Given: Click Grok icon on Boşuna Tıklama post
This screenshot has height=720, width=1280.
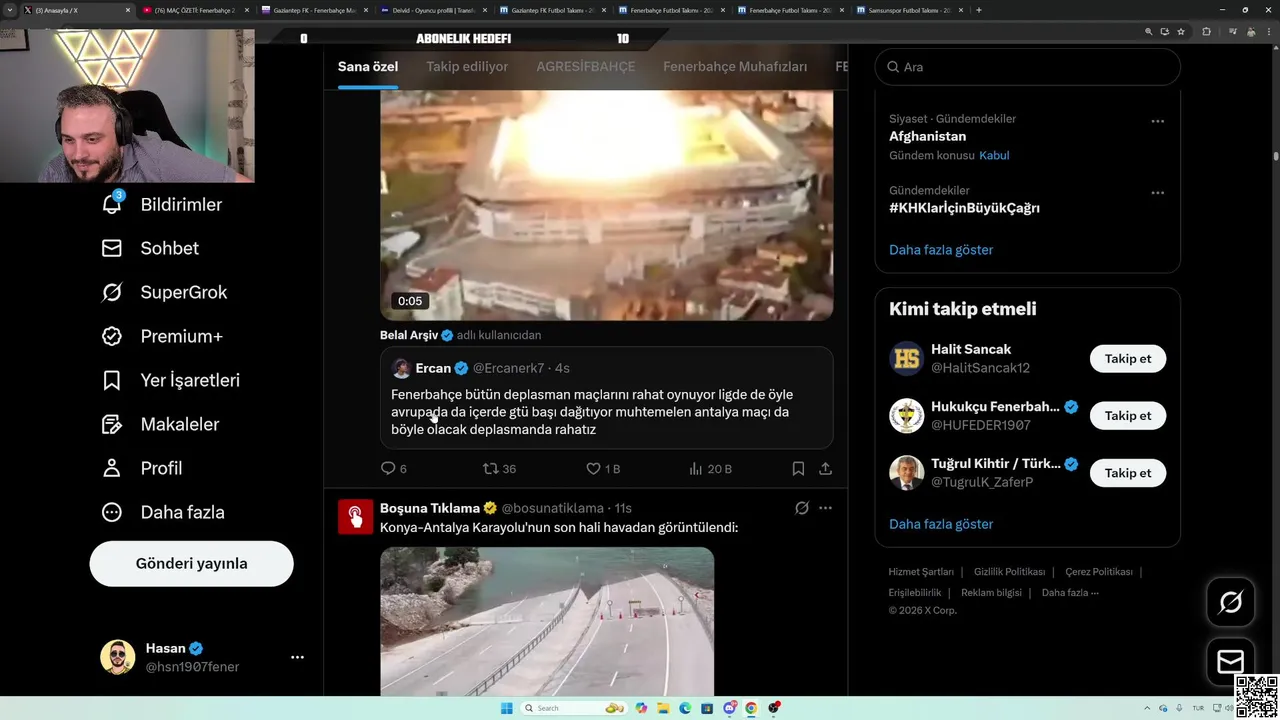Looking at the screenshot, I should pyautogui.click(x=801, y=508).
